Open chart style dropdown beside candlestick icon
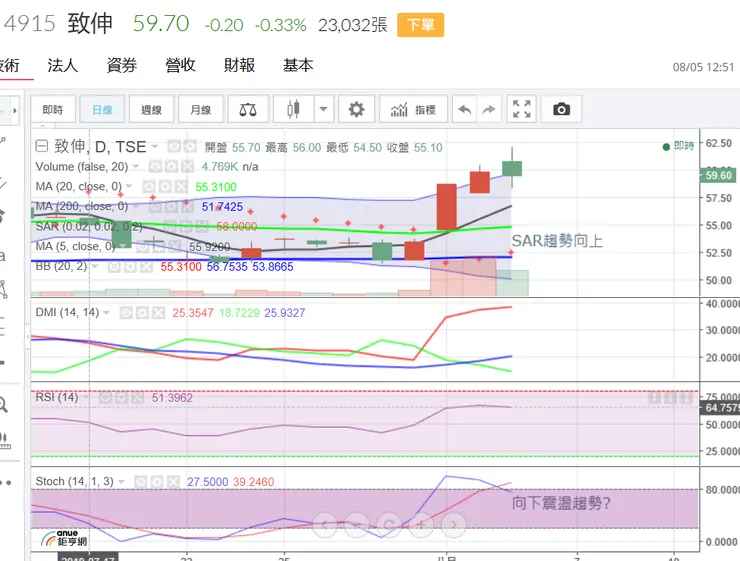The height and width of the screenshot is (561, 740). click(x=323, y=109)
